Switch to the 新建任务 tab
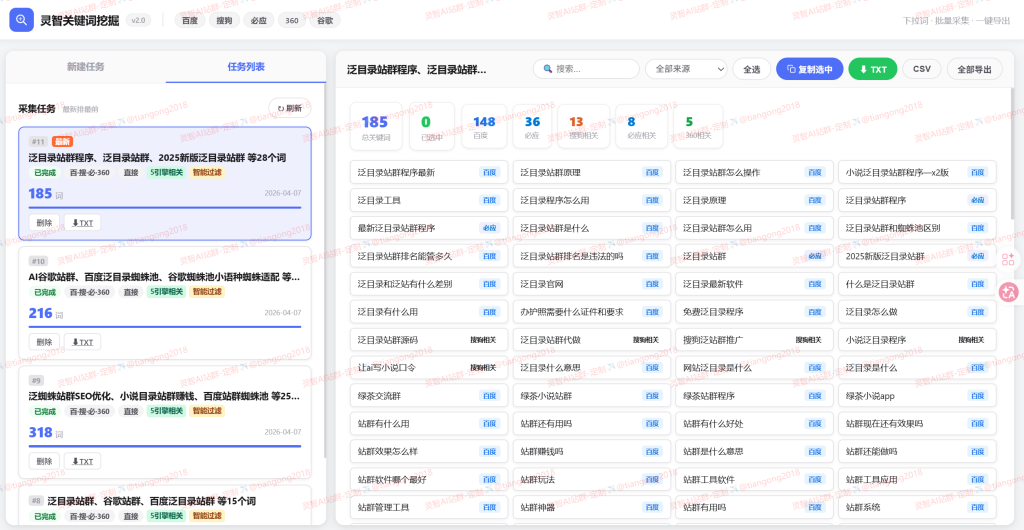The image size is (1024, 530). 86,67
